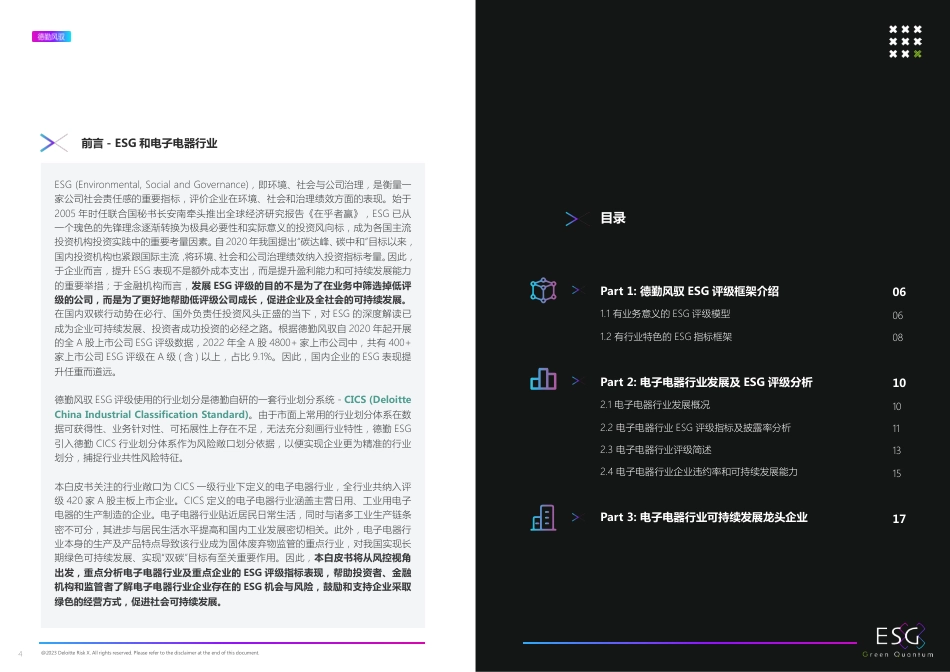The width and height of the screenshot is (950, 672).
Task: Click bold page number 06 for Part 1
Action: click(899, 291)
